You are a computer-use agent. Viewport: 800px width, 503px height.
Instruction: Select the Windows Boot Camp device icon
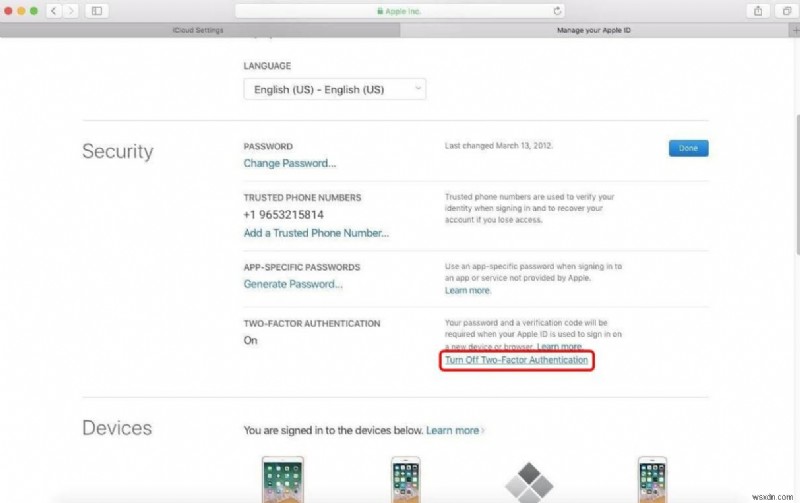point(529,482)
